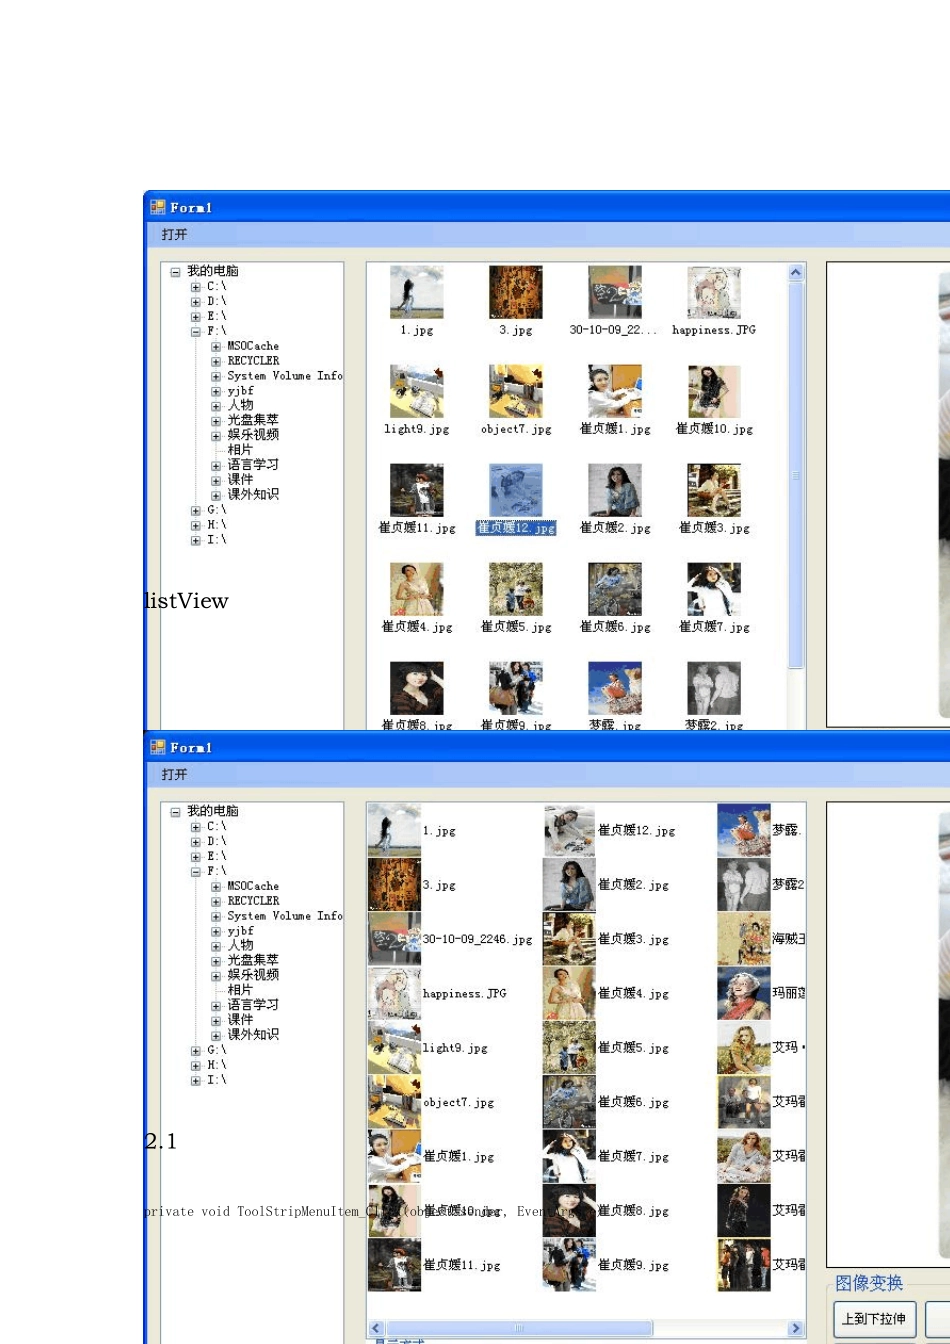Select the 相片 folder in lower window tree
The image size is (950, 1344).
[240, 990]
